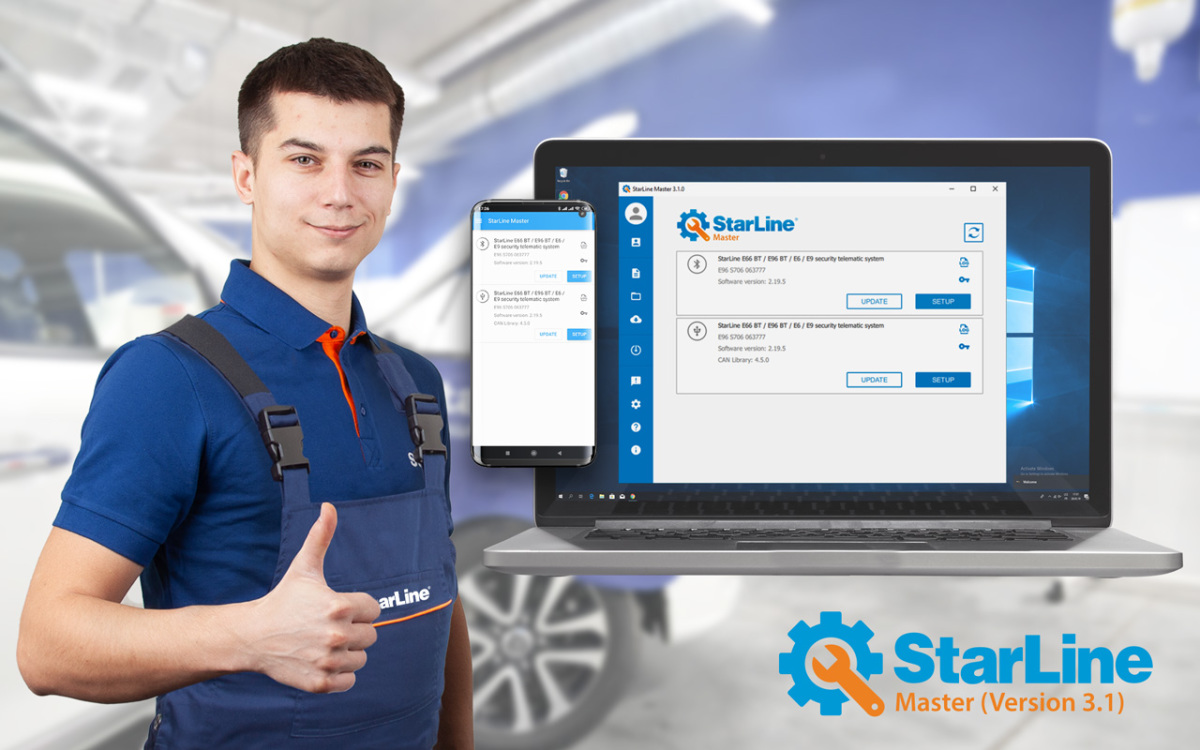The height and width of the screenshot is (750, 1200).
Task: Open the Windows Start menu on the laptop
Action: click(x=560, y=496)
